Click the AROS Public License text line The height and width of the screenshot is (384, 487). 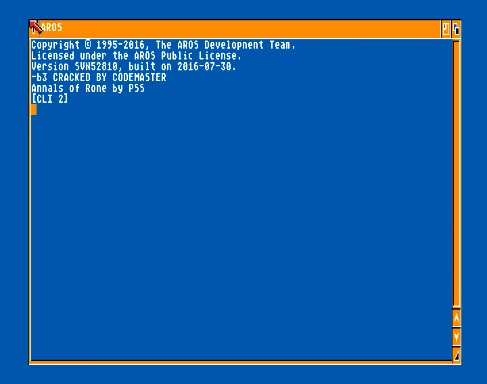[x=136, y=56]
